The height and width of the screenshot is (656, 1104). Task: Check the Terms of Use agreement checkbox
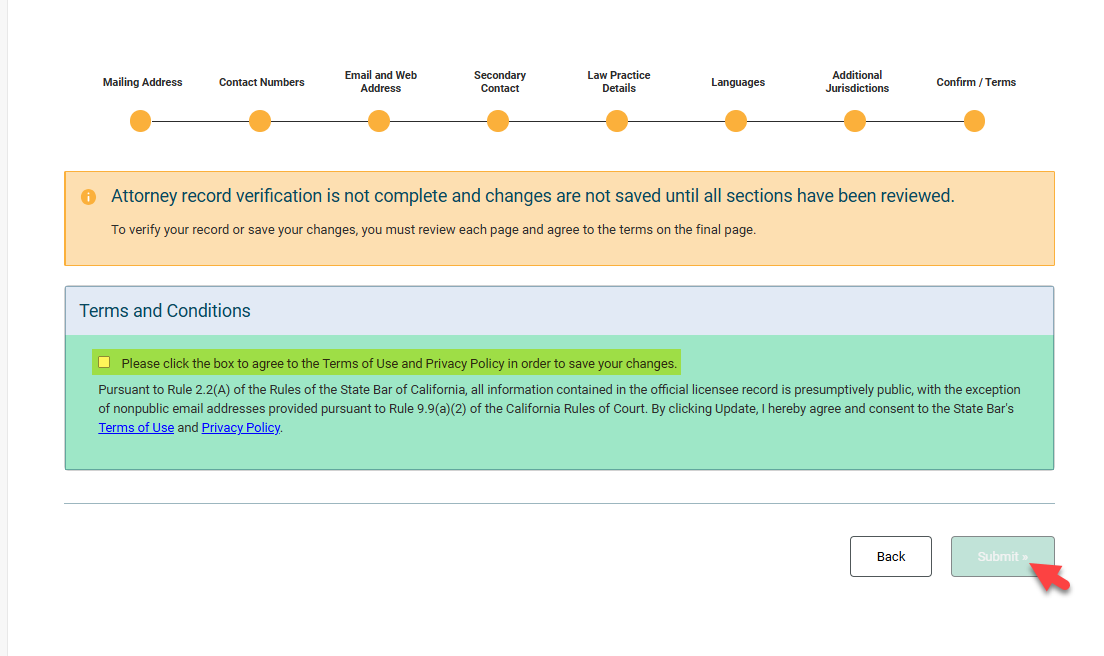tap(104, 362)
